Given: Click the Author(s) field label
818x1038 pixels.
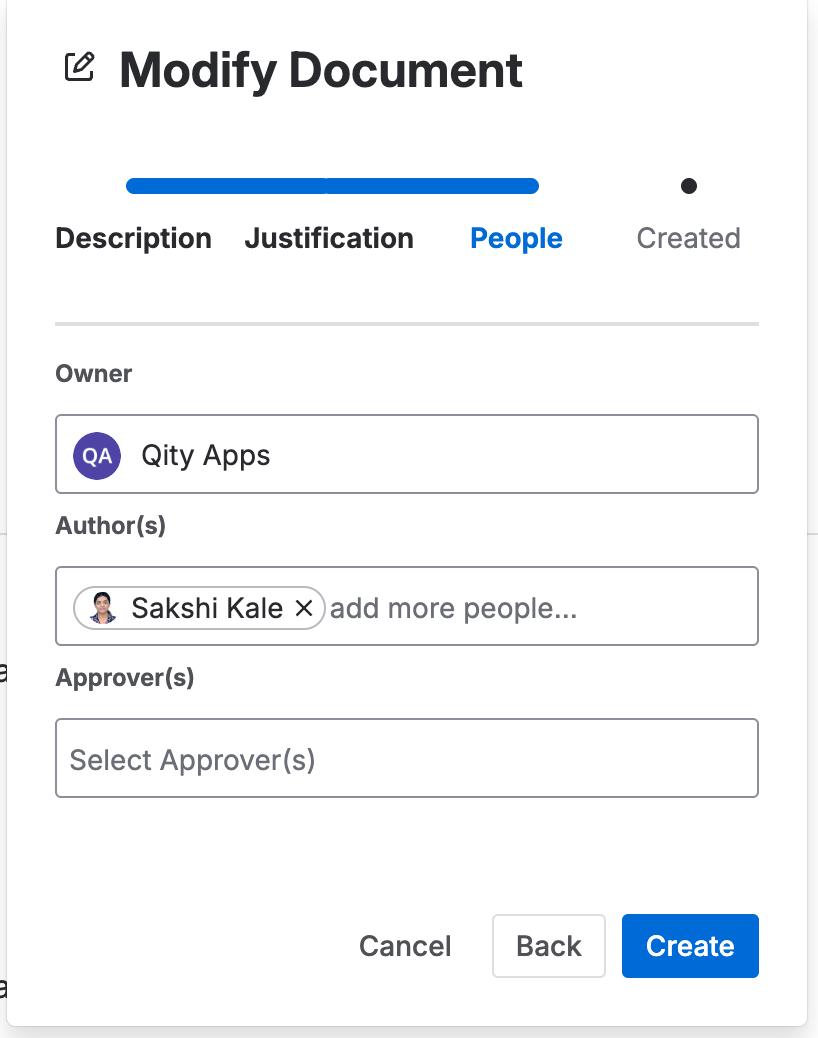Looking at the screenshot, I should pos(111,526).
